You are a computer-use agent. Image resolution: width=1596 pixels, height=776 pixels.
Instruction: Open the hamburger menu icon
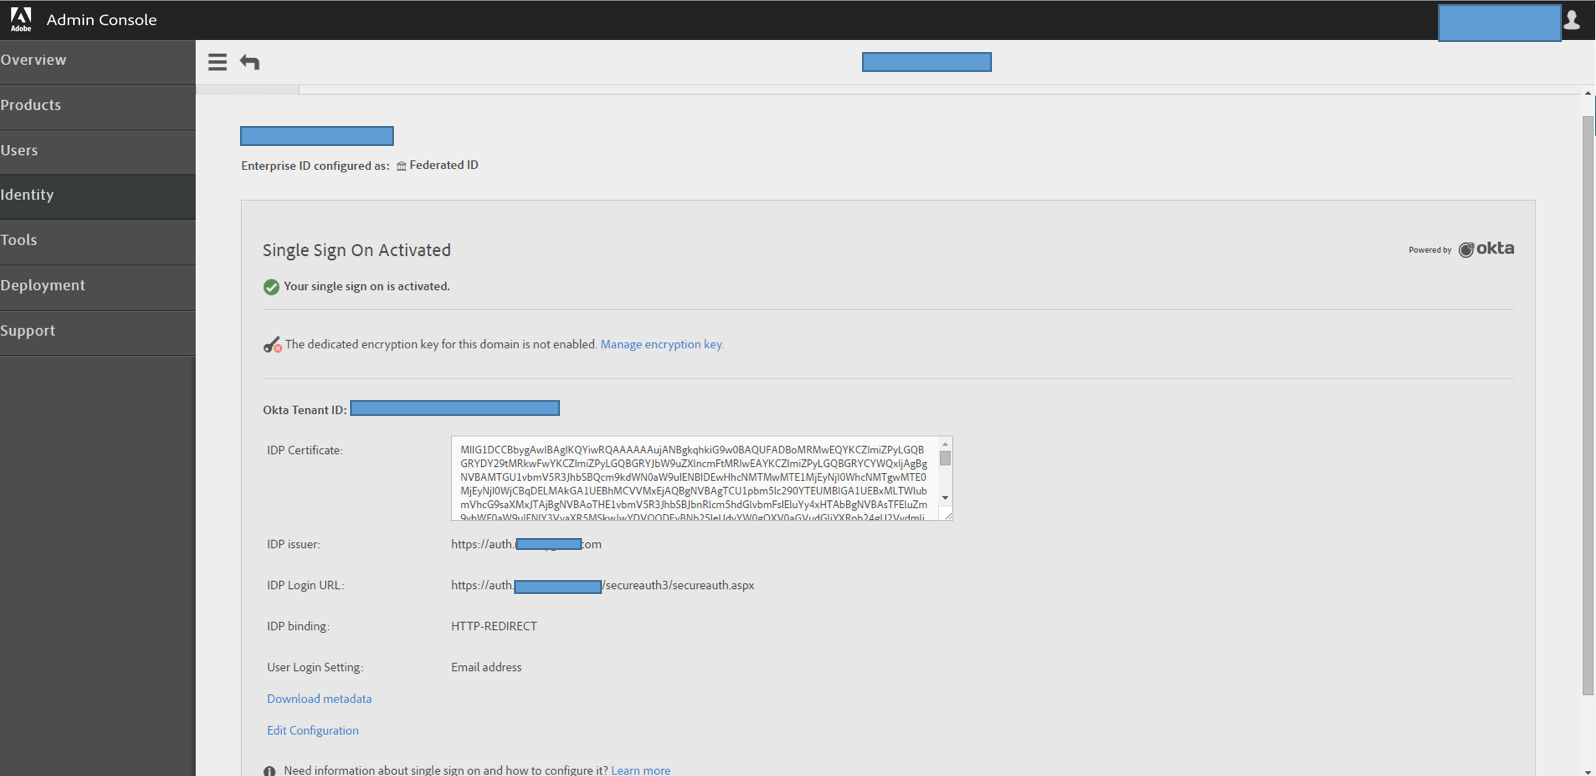[x=217, y=62]
